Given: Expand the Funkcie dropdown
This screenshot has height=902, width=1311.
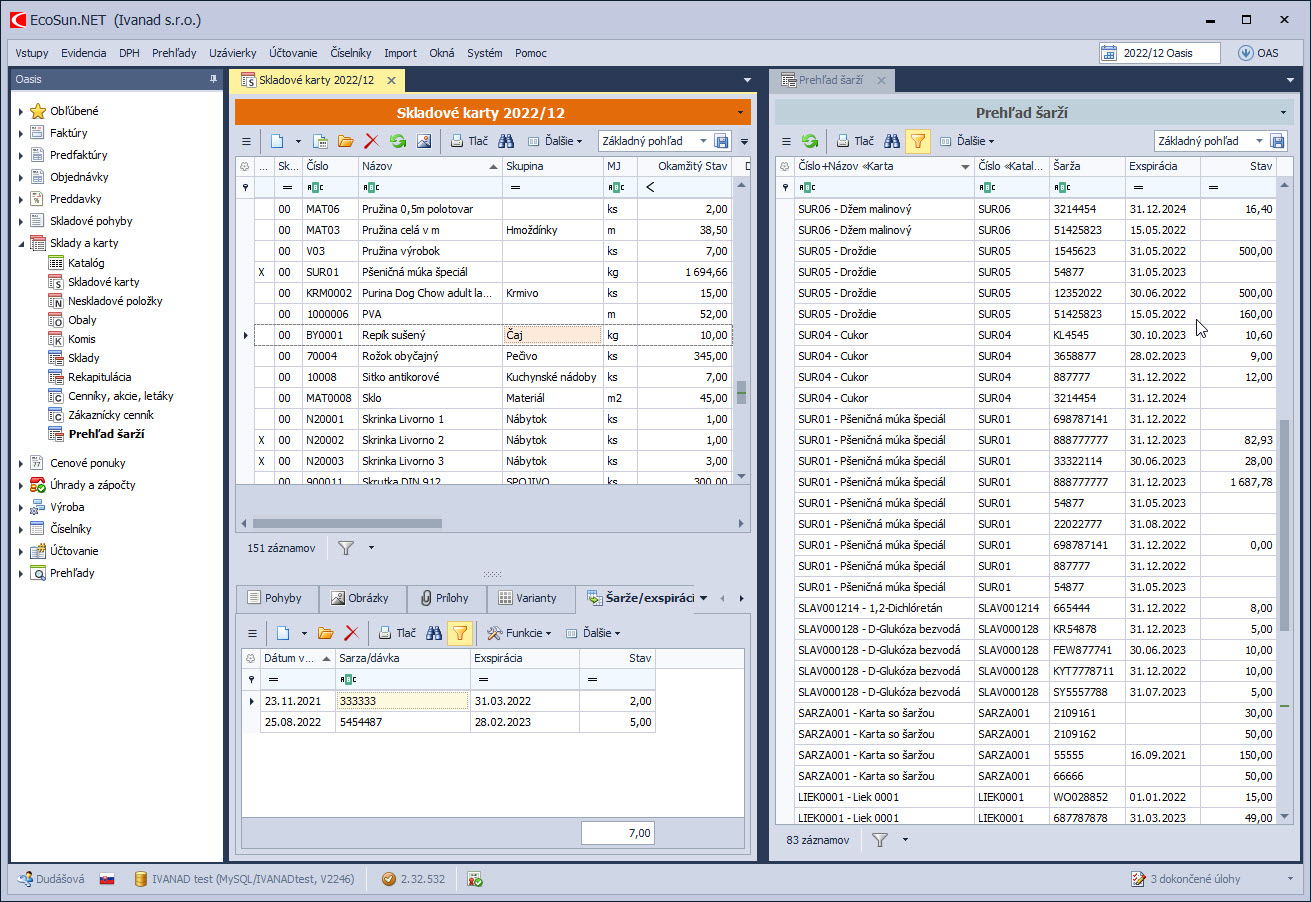Looking at the screenshot, I should coord(520,633).
